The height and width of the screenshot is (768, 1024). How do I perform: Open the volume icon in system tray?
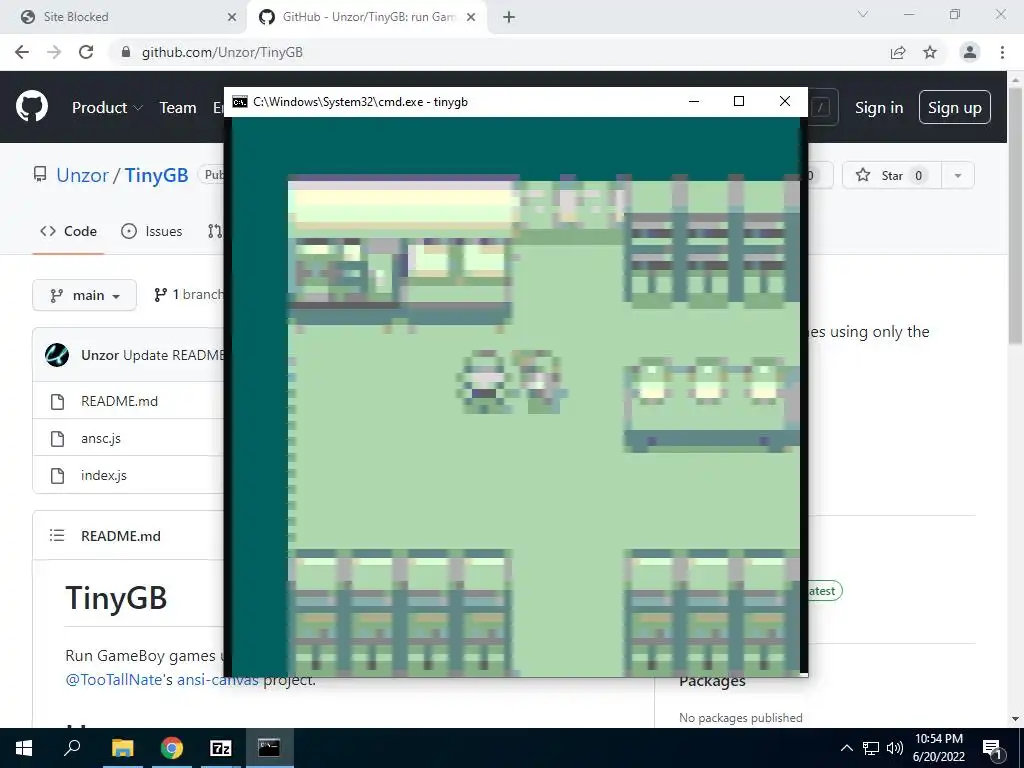pos(895,748)
